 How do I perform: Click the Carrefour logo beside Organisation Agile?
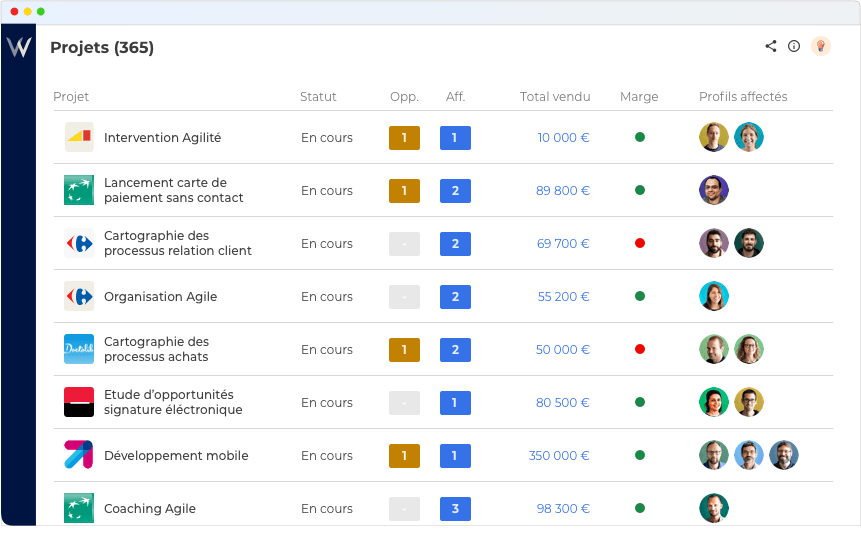coord(79,296)
